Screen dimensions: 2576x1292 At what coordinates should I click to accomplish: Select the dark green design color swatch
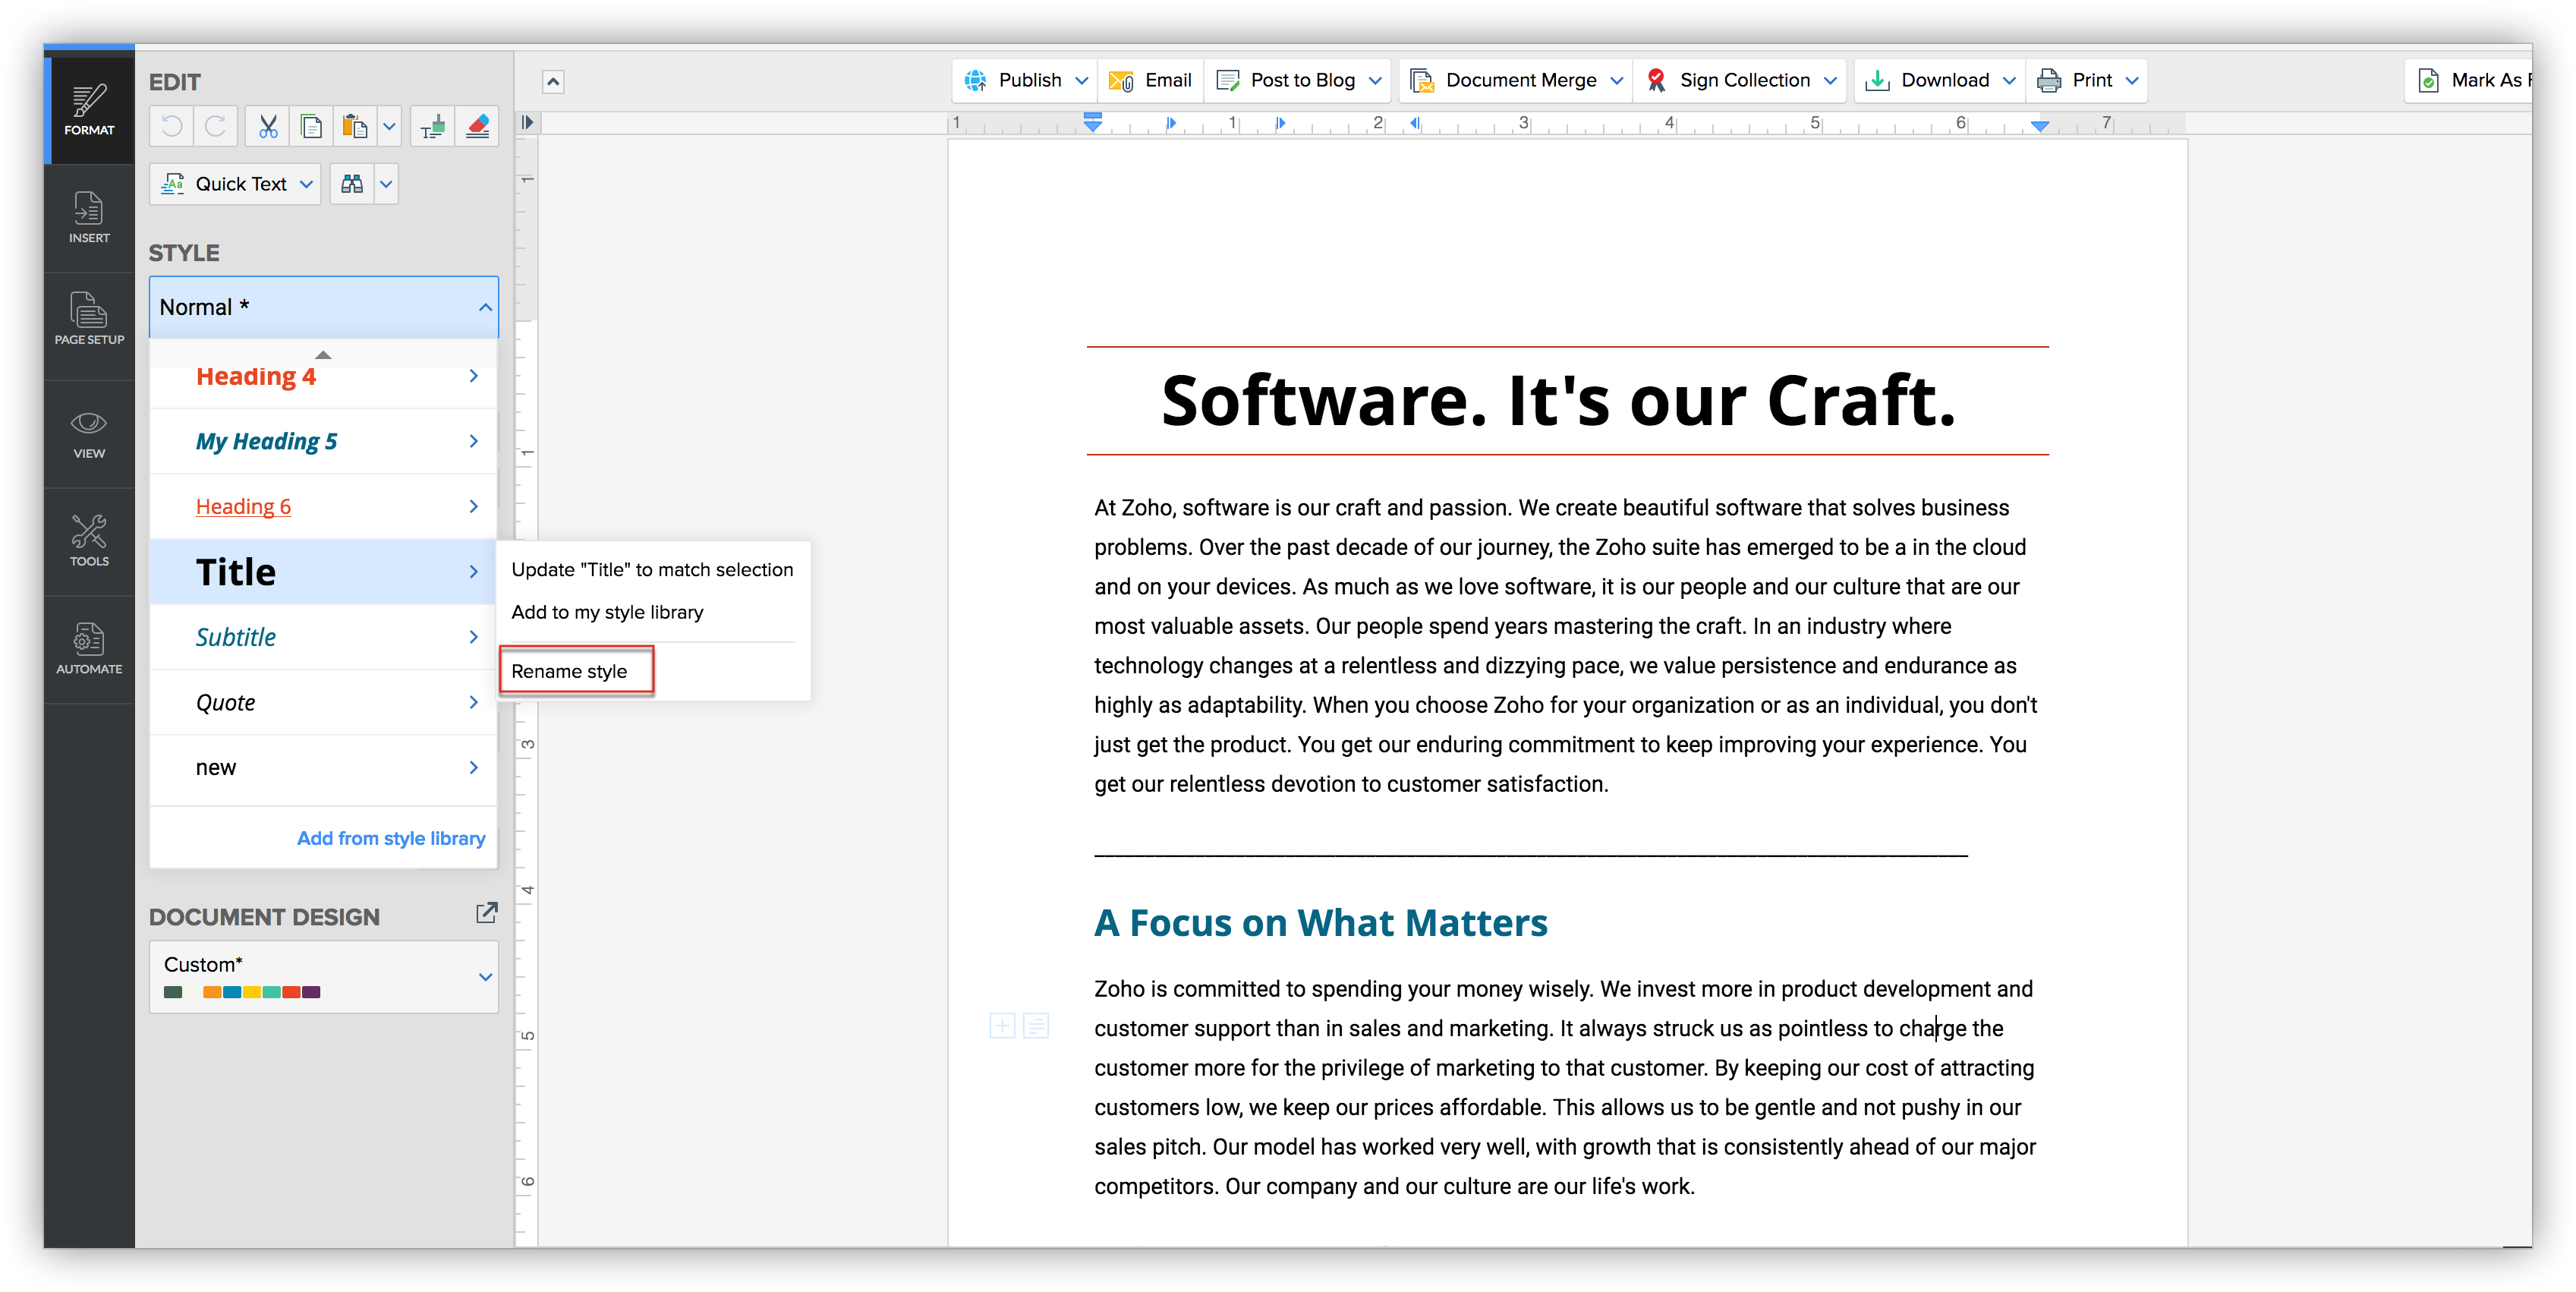pyautogui.click(x=173, y=992)
